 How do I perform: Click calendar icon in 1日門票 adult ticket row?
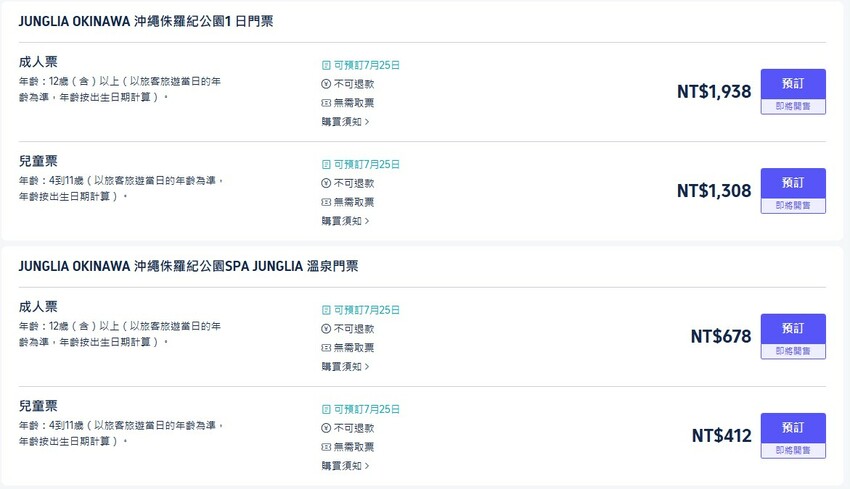(326, 65)
